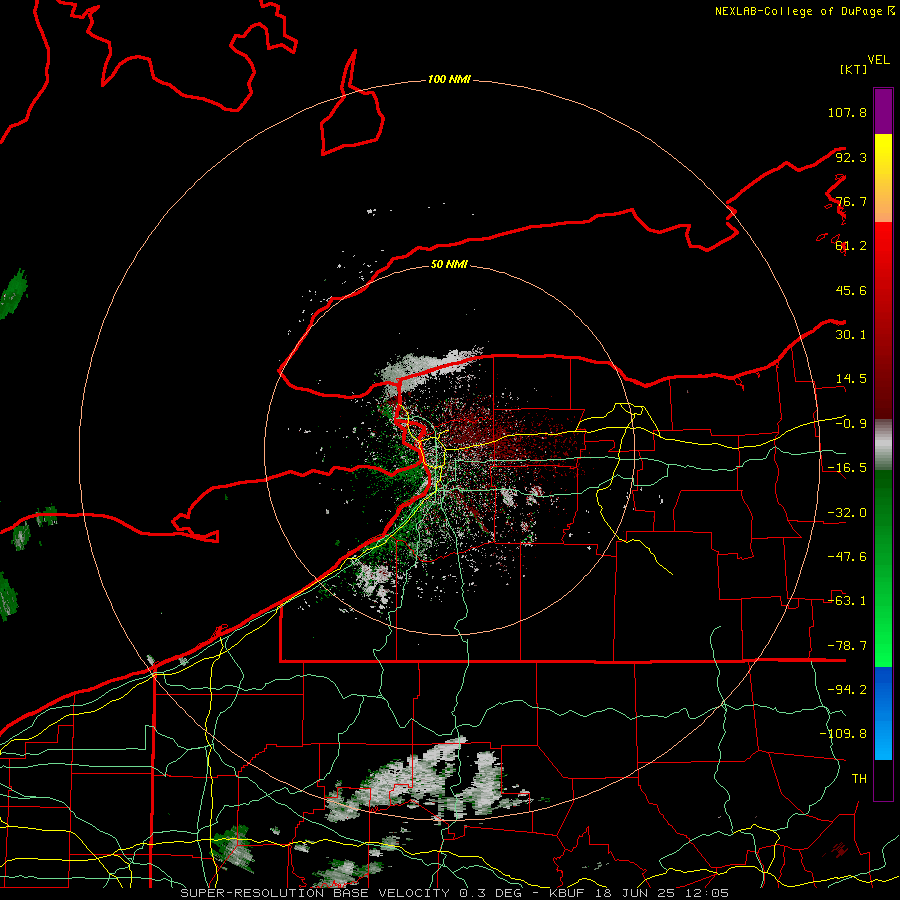Click the 61.2 velocity scale value
Screen dimensions: 900x900
[x=851, y=246]
